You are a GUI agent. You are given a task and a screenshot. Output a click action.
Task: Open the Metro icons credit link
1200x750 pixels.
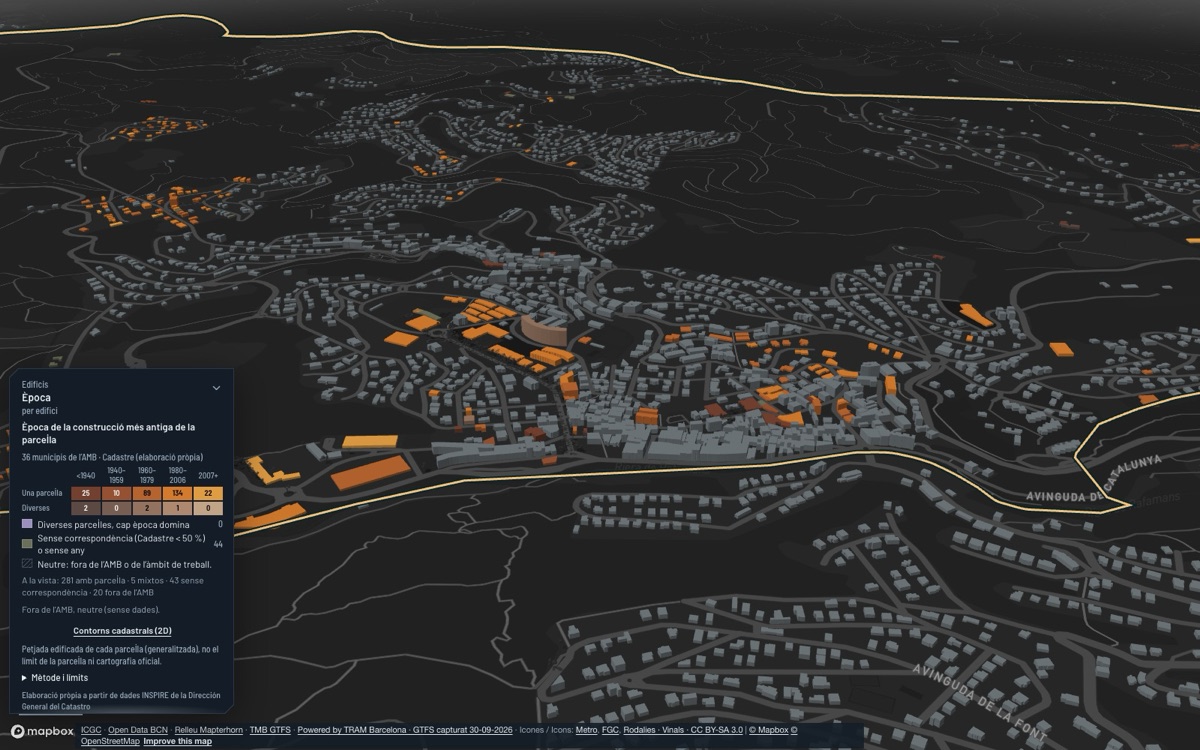(586, 730)
